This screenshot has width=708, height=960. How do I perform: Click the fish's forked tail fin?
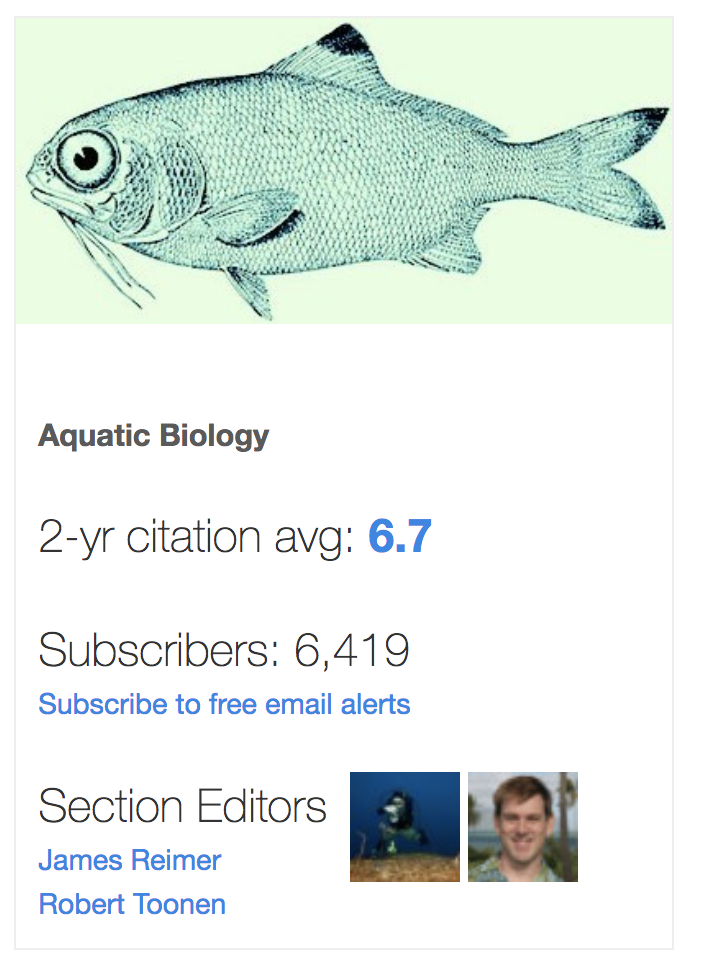coord(612,168)
